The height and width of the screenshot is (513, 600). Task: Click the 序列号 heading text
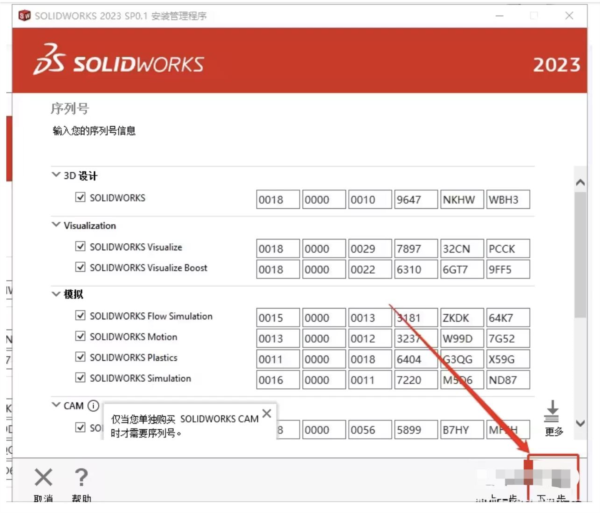click(70, 108)
